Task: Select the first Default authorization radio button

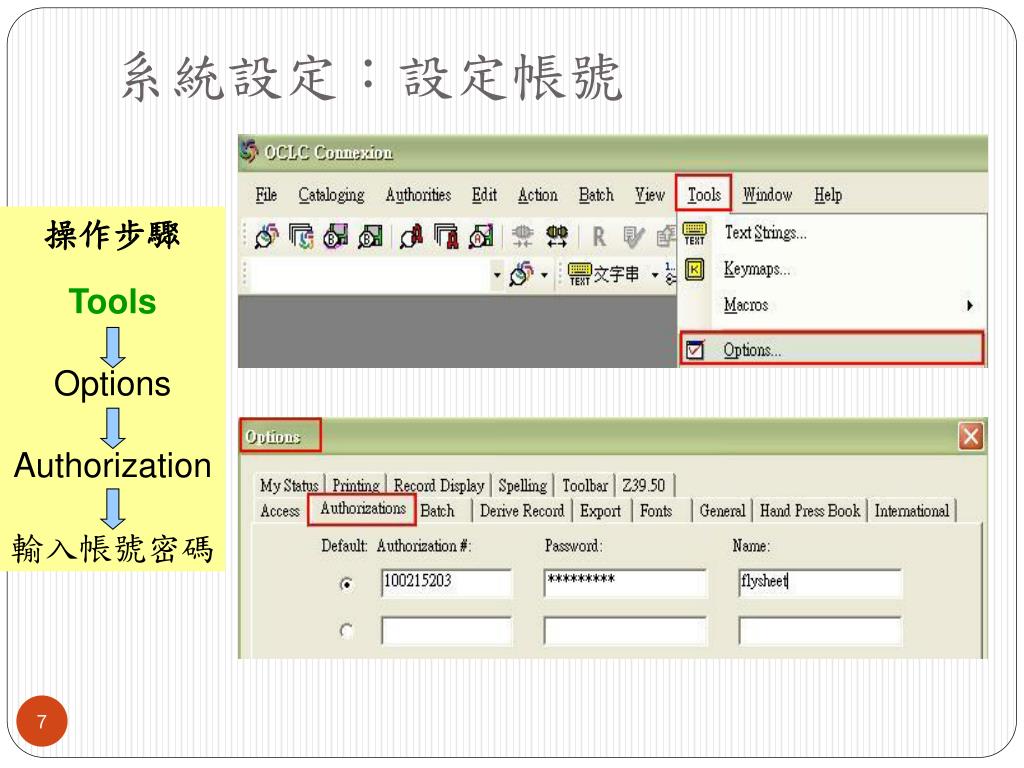Action: tap(347, 584)
